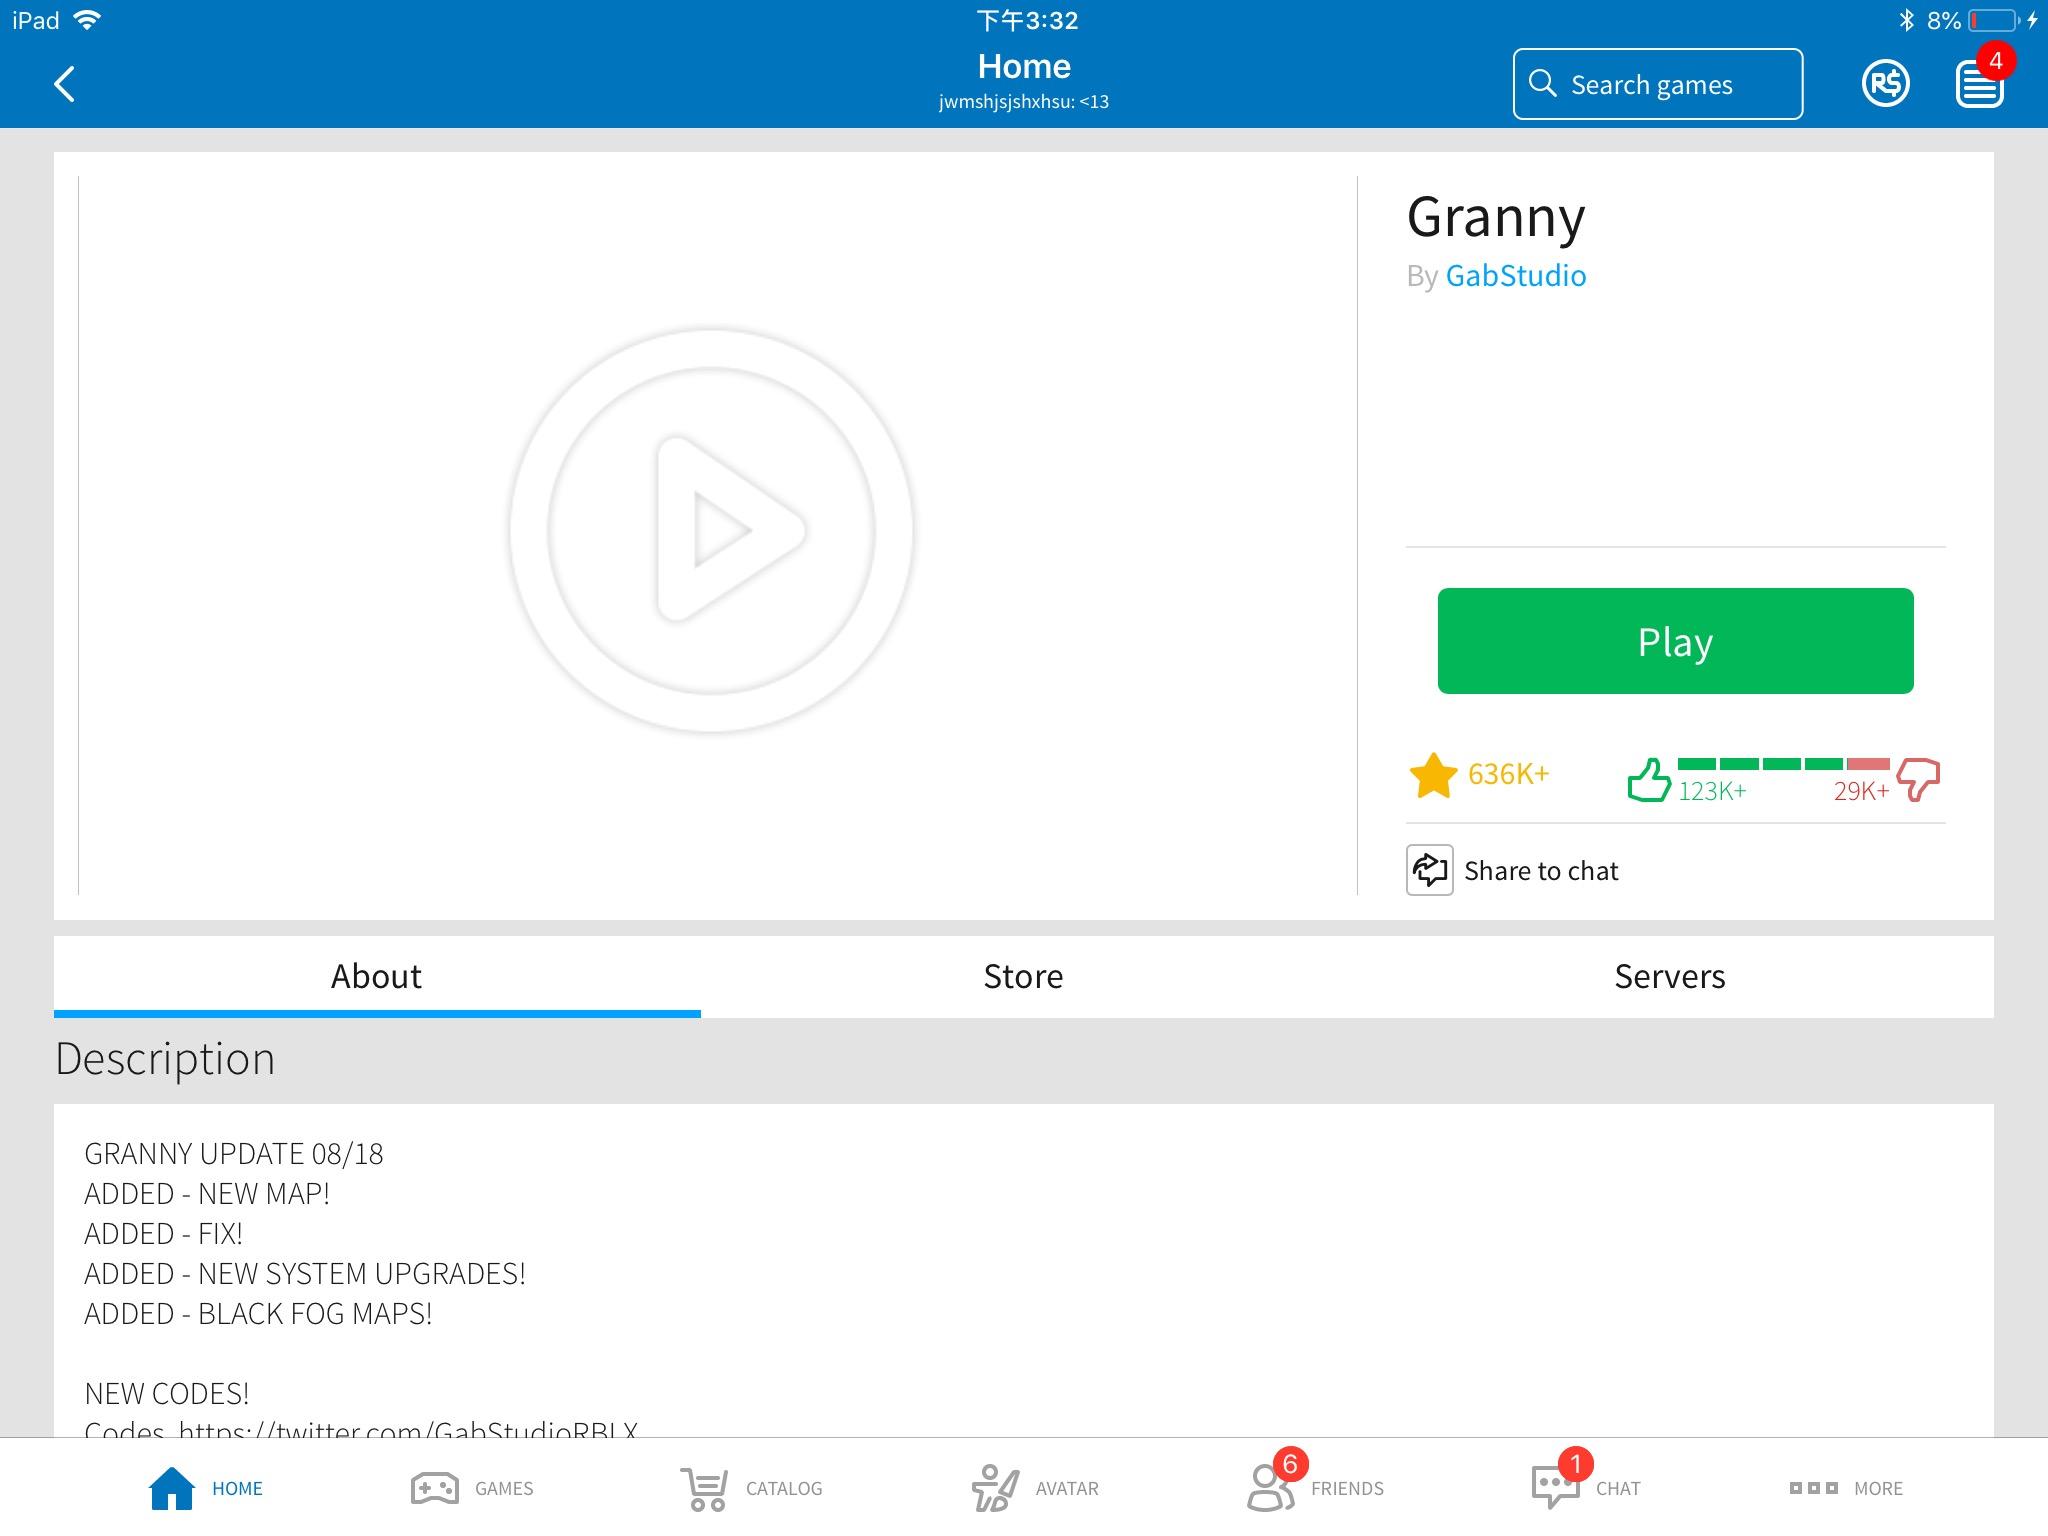Dislike the game with thumbs down

1918,779
